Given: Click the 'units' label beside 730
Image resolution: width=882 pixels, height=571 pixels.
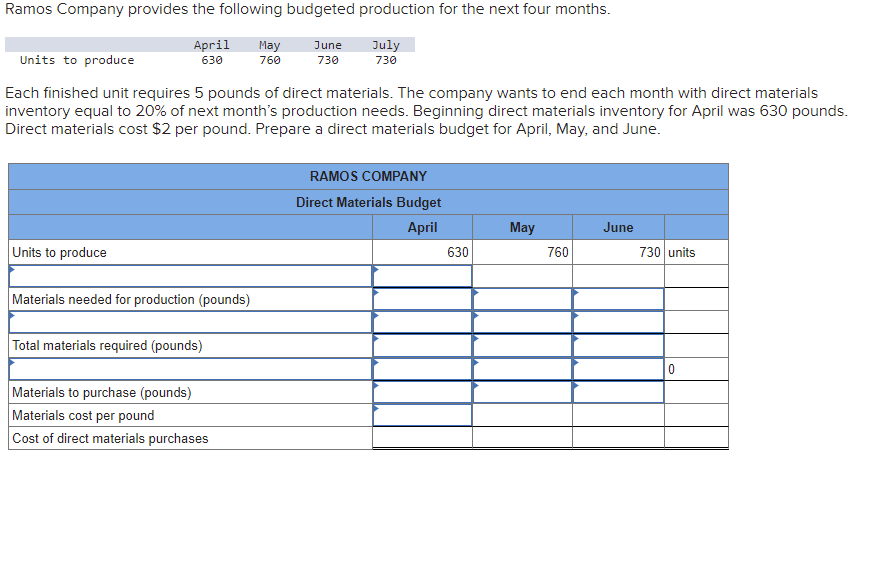Looking at the screenshot, I should (682, 253).
